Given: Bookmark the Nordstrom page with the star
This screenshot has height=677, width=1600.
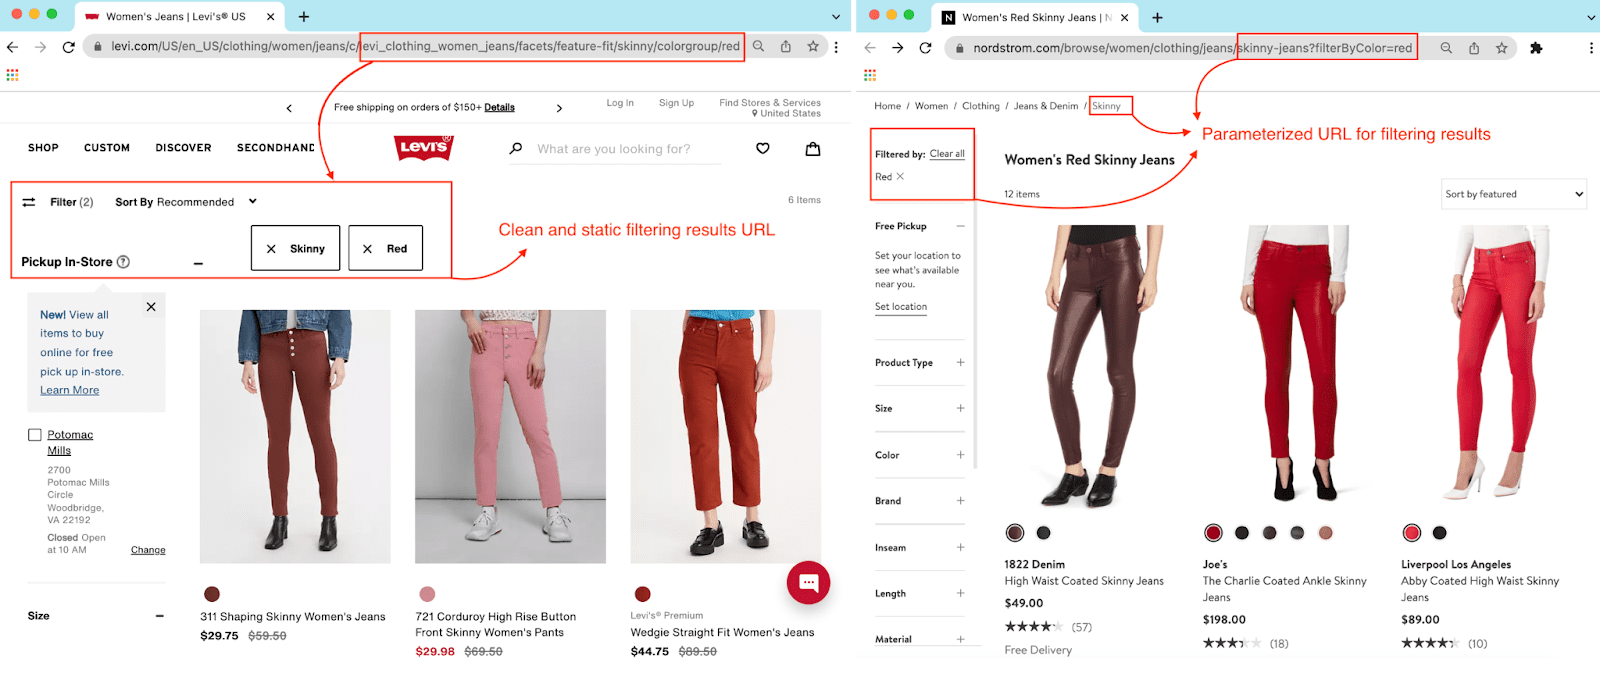Looking at the screenshot, I should [x=1501, y=47].
